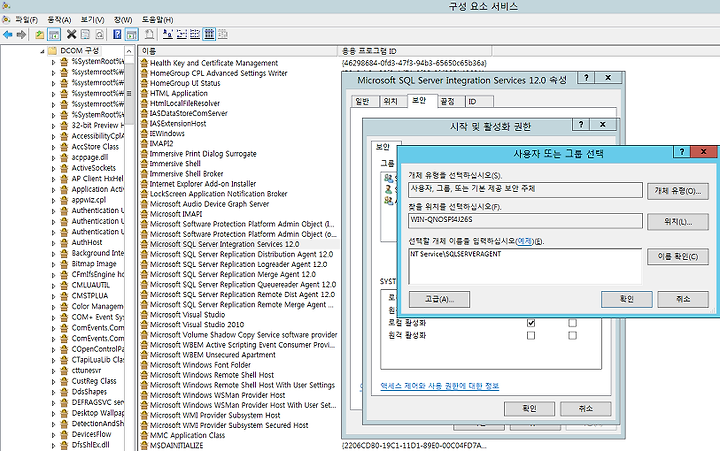Click 취소 in 사용자 또는 그룹 선택 dialog
Image resolution: width=720 pixels, height=451 pixels.
683,299
